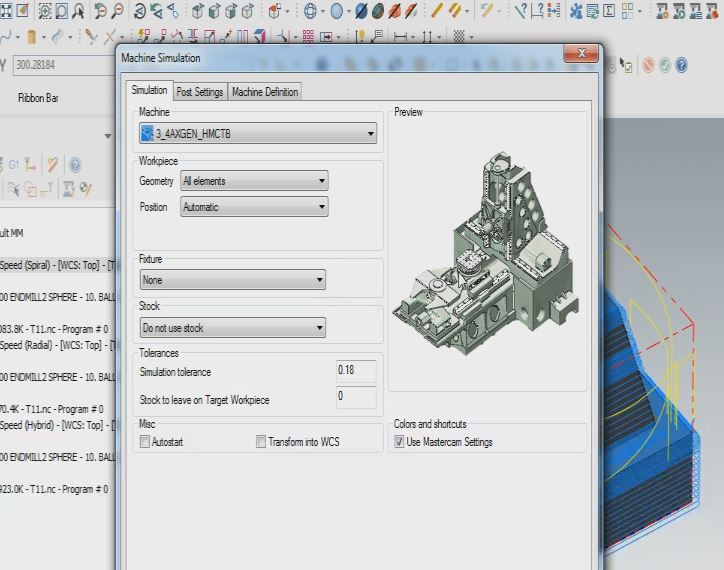Viewport: 724px width, 570px height.
Task: Click Stock to leave on Target Workpiece field
Action: (x=356, y=396)
